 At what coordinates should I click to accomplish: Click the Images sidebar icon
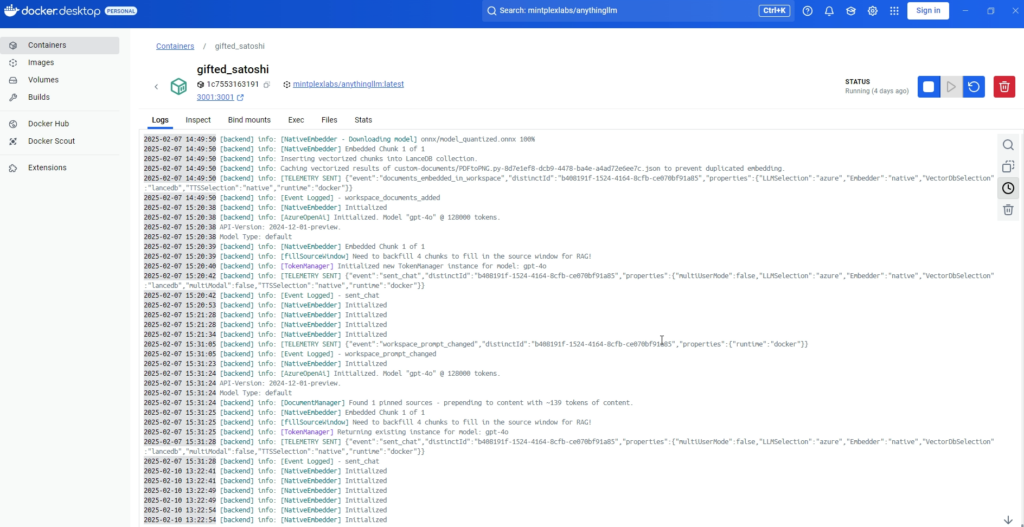click(13, 63)
